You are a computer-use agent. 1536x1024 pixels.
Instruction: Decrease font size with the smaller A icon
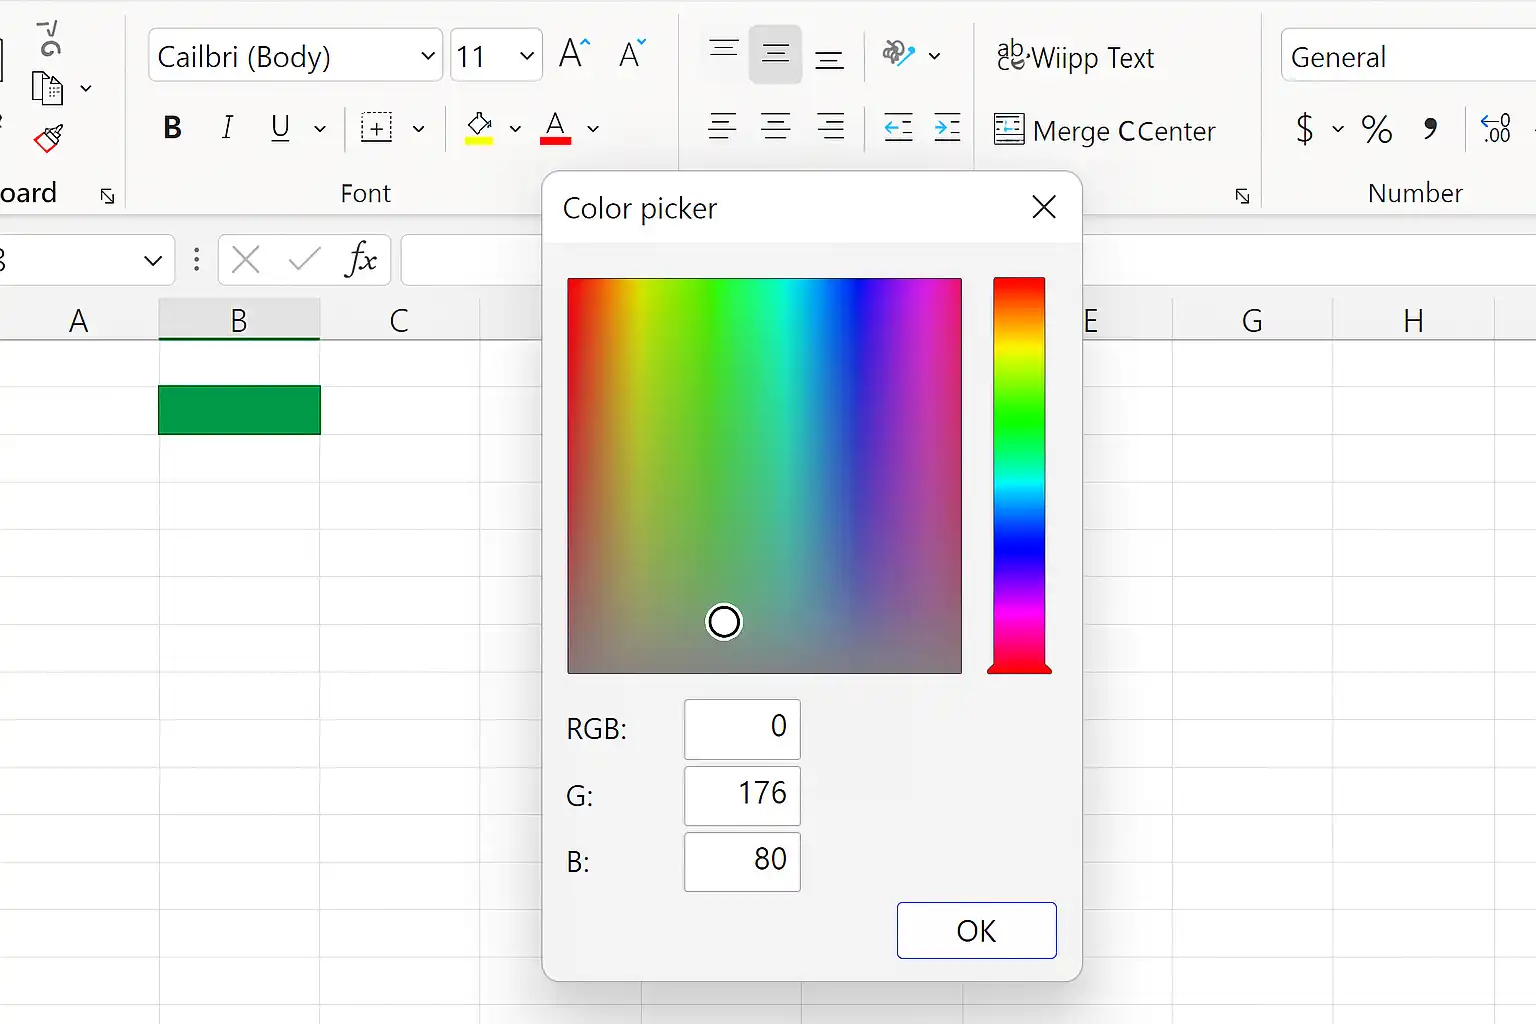point(632,54)
